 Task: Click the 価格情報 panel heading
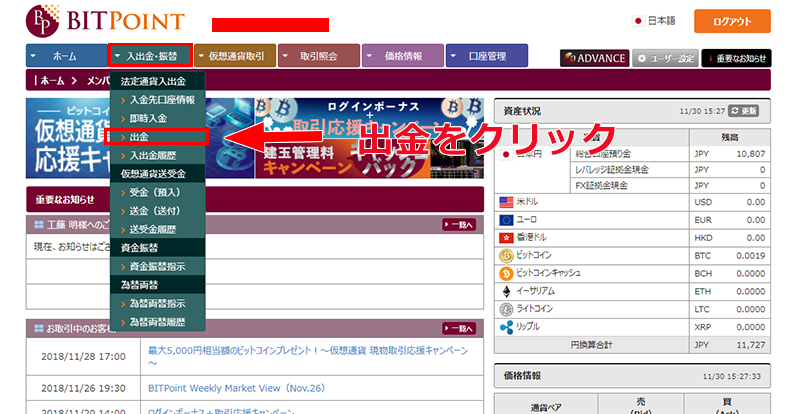pyautogui.click(x=522, y=376)
